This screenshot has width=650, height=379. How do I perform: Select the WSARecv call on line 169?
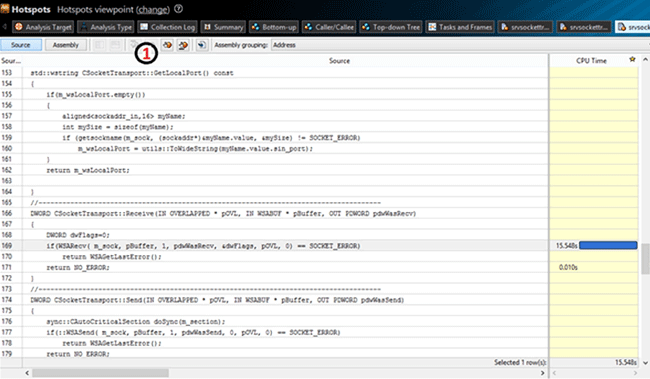203,246
